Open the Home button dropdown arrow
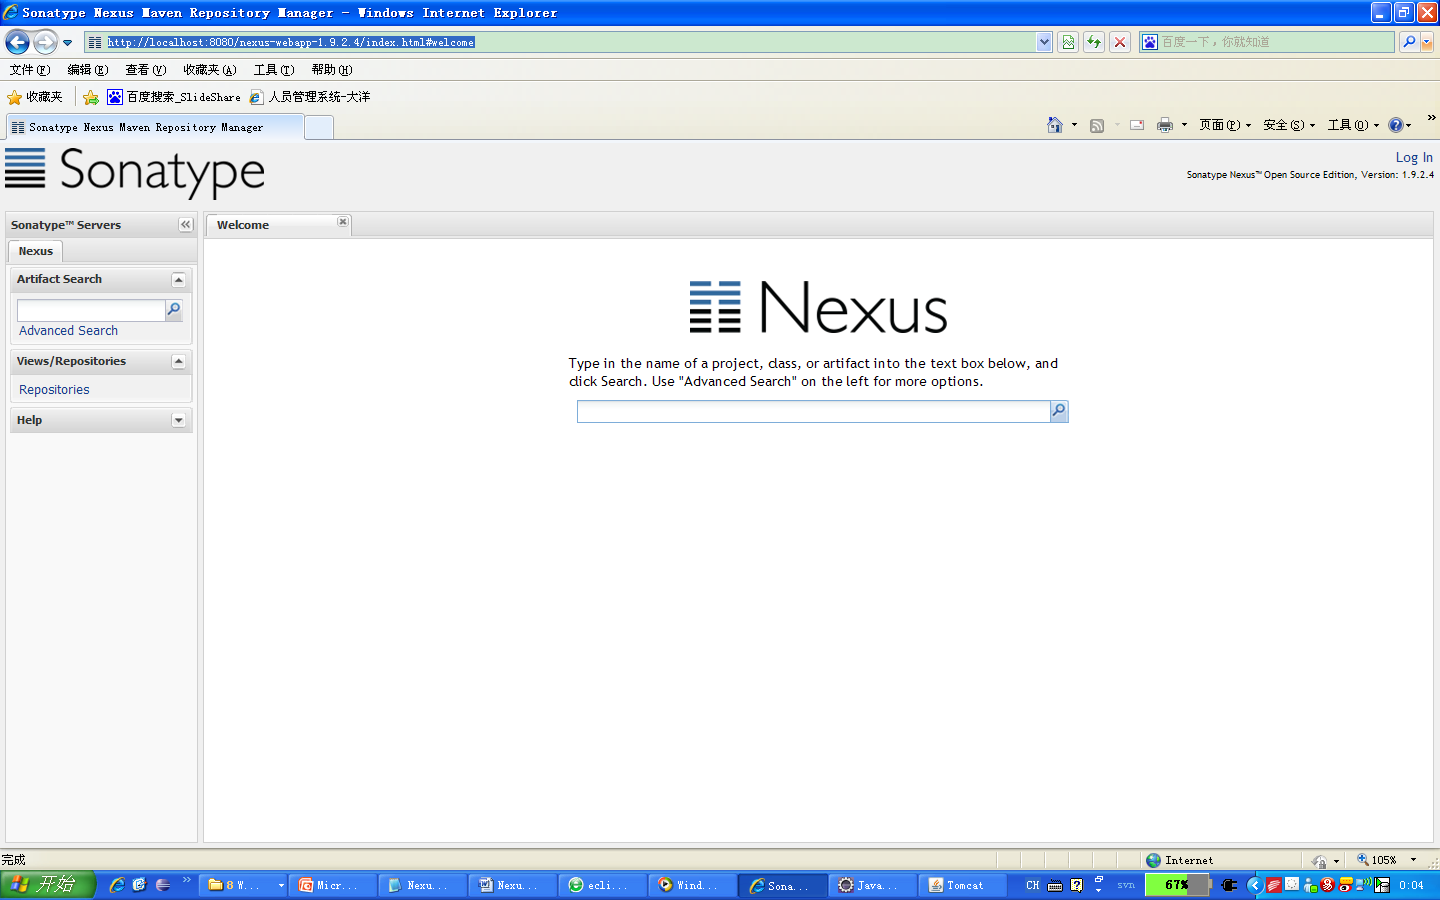1440x900 pixels. pos(1074,125)
